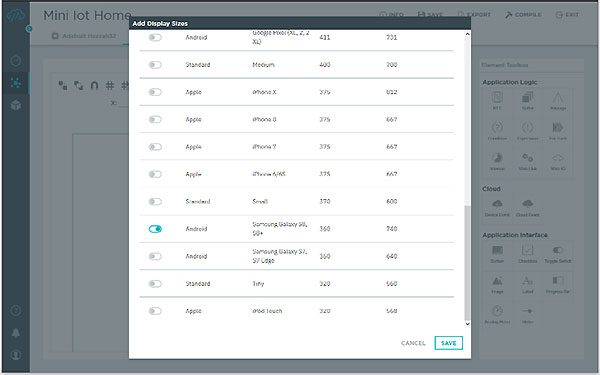Toggle the magnet snap icon

pyautogui.click(x=94, y=85)
